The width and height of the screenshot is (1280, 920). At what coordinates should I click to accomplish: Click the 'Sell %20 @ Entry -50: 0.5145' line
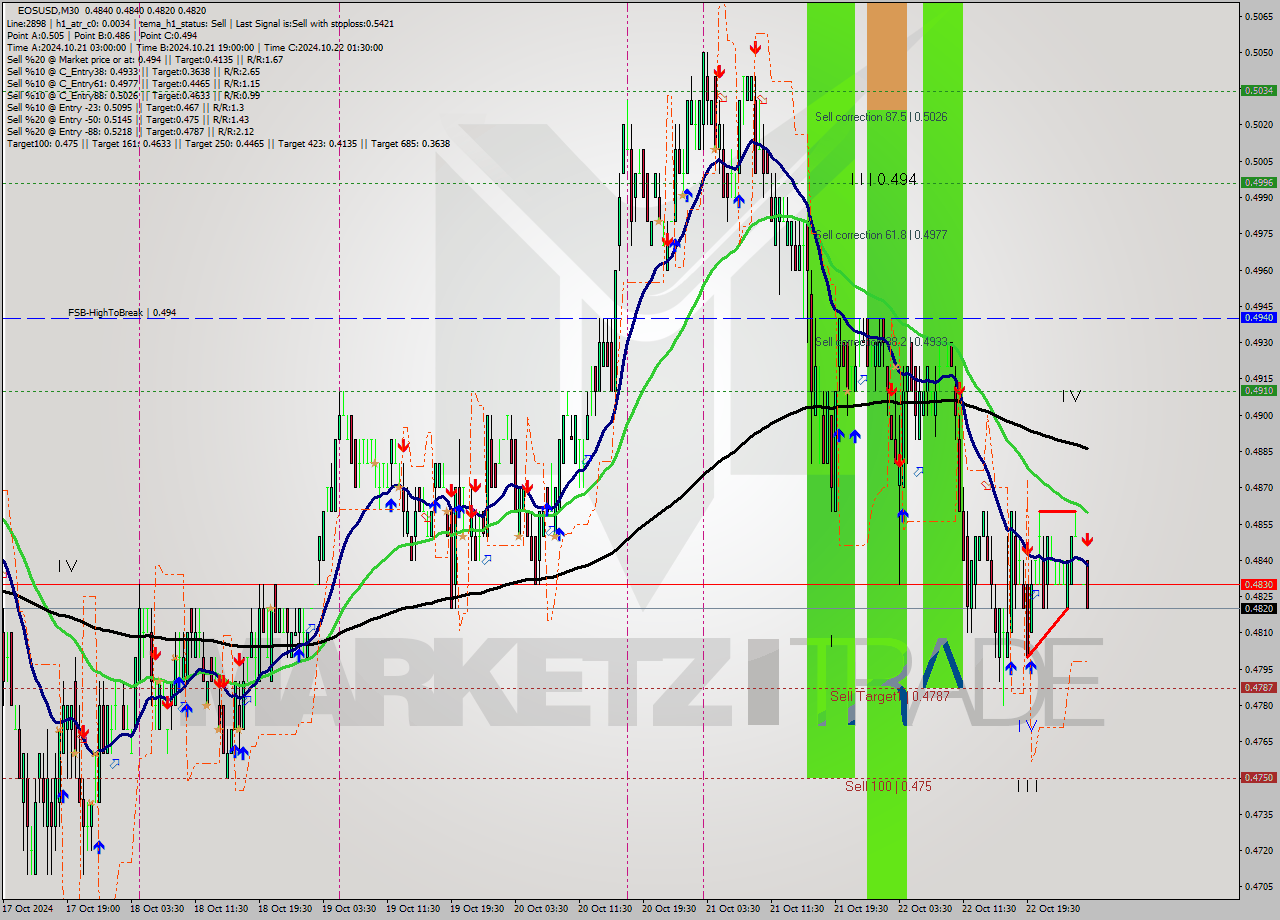pos(127,119)
